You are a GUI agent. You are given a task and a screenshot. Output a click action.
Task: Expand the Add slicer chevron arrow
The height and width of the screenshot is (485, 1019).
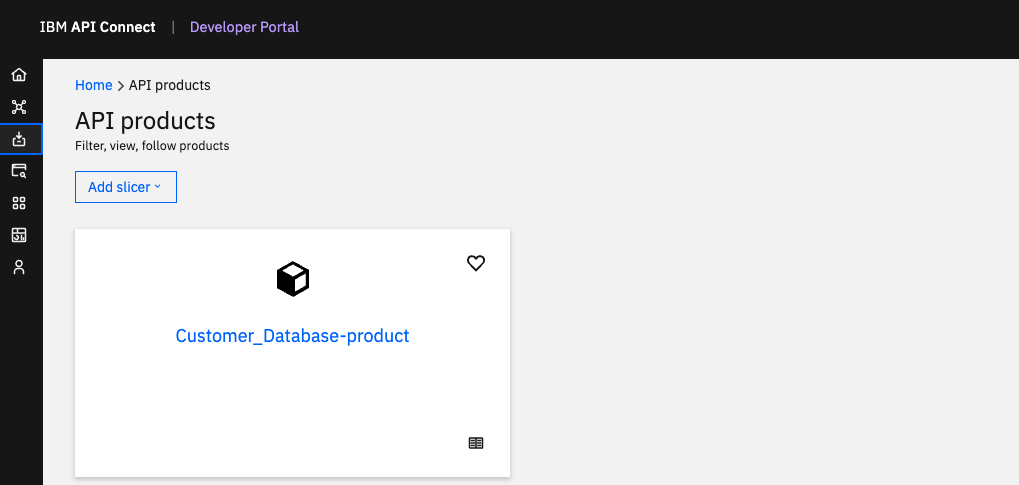pyautogui.click(x=157, y=187)
